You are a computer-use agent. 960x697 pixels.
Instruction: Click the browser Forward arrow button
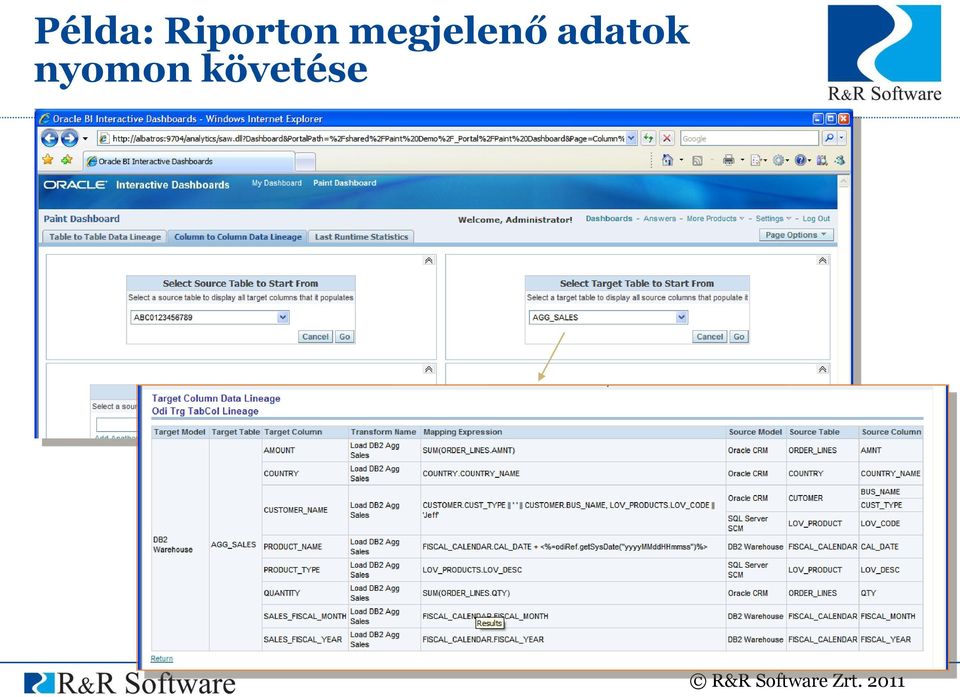[x=69, y=138]
